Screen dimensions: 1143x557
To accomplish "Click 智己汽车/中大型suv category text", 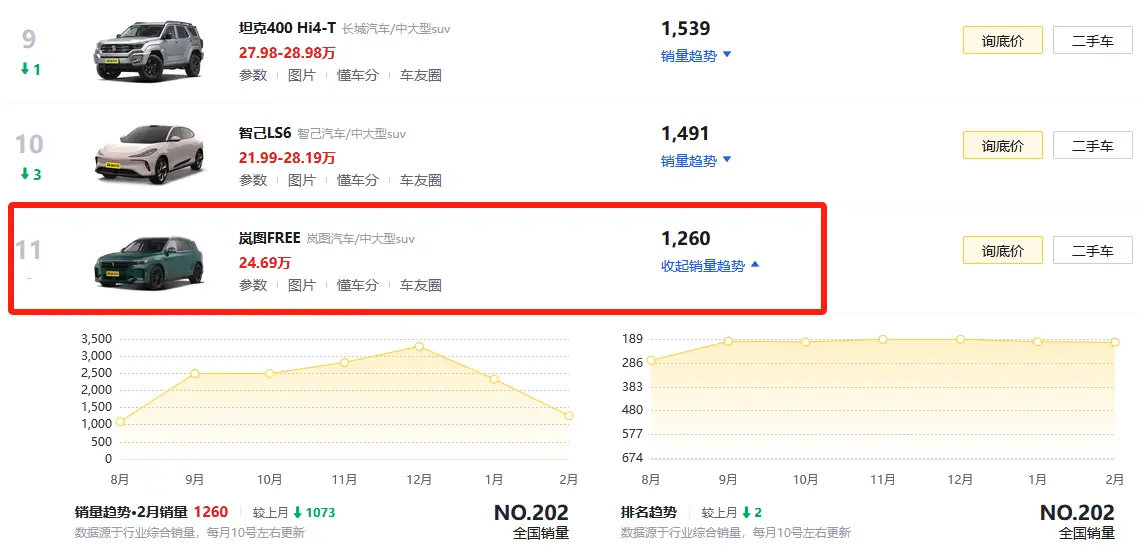I will pyautogui.click(x=351, y=134).
